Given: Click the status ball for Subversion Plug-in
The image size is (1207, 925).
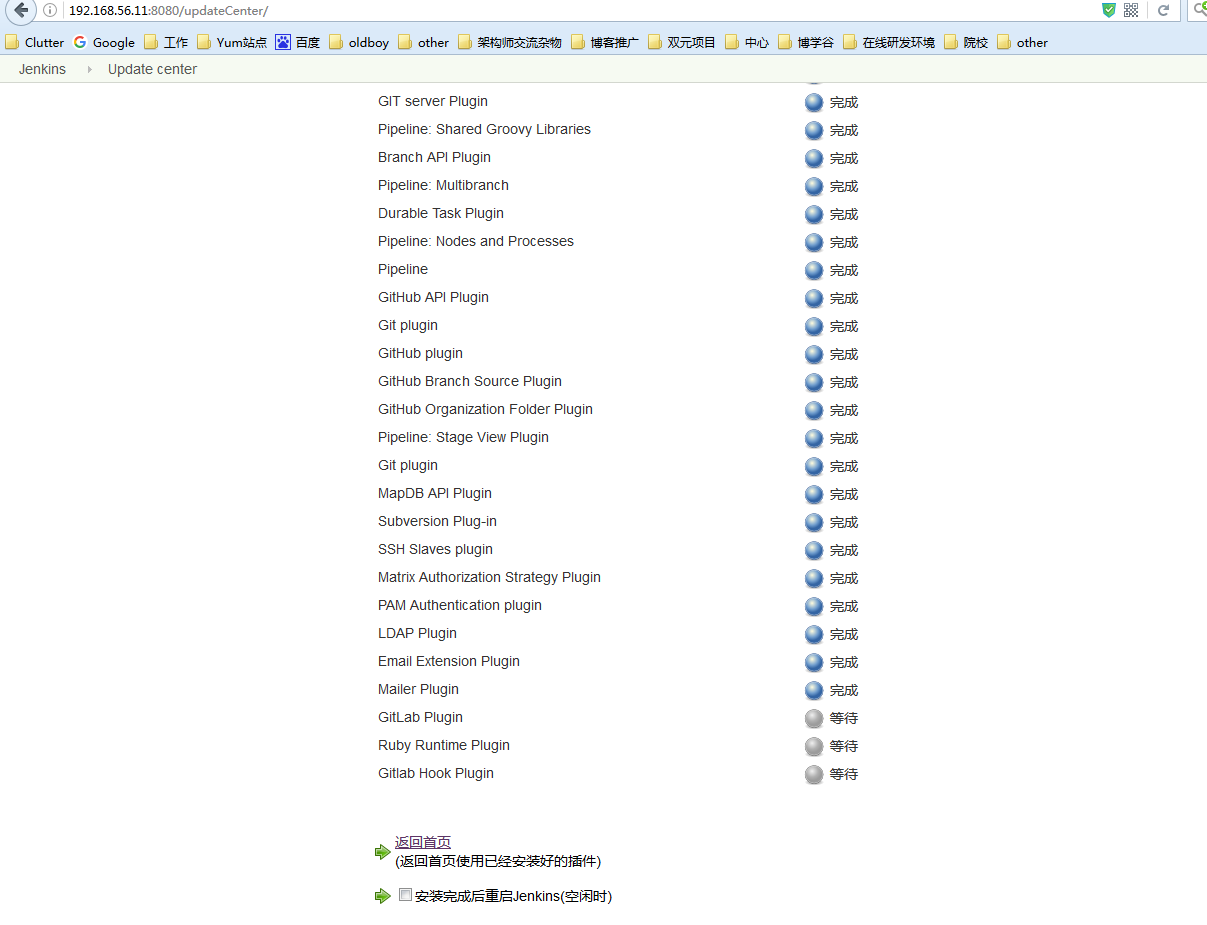Looking at the screenshot, I should coord(814,522).
